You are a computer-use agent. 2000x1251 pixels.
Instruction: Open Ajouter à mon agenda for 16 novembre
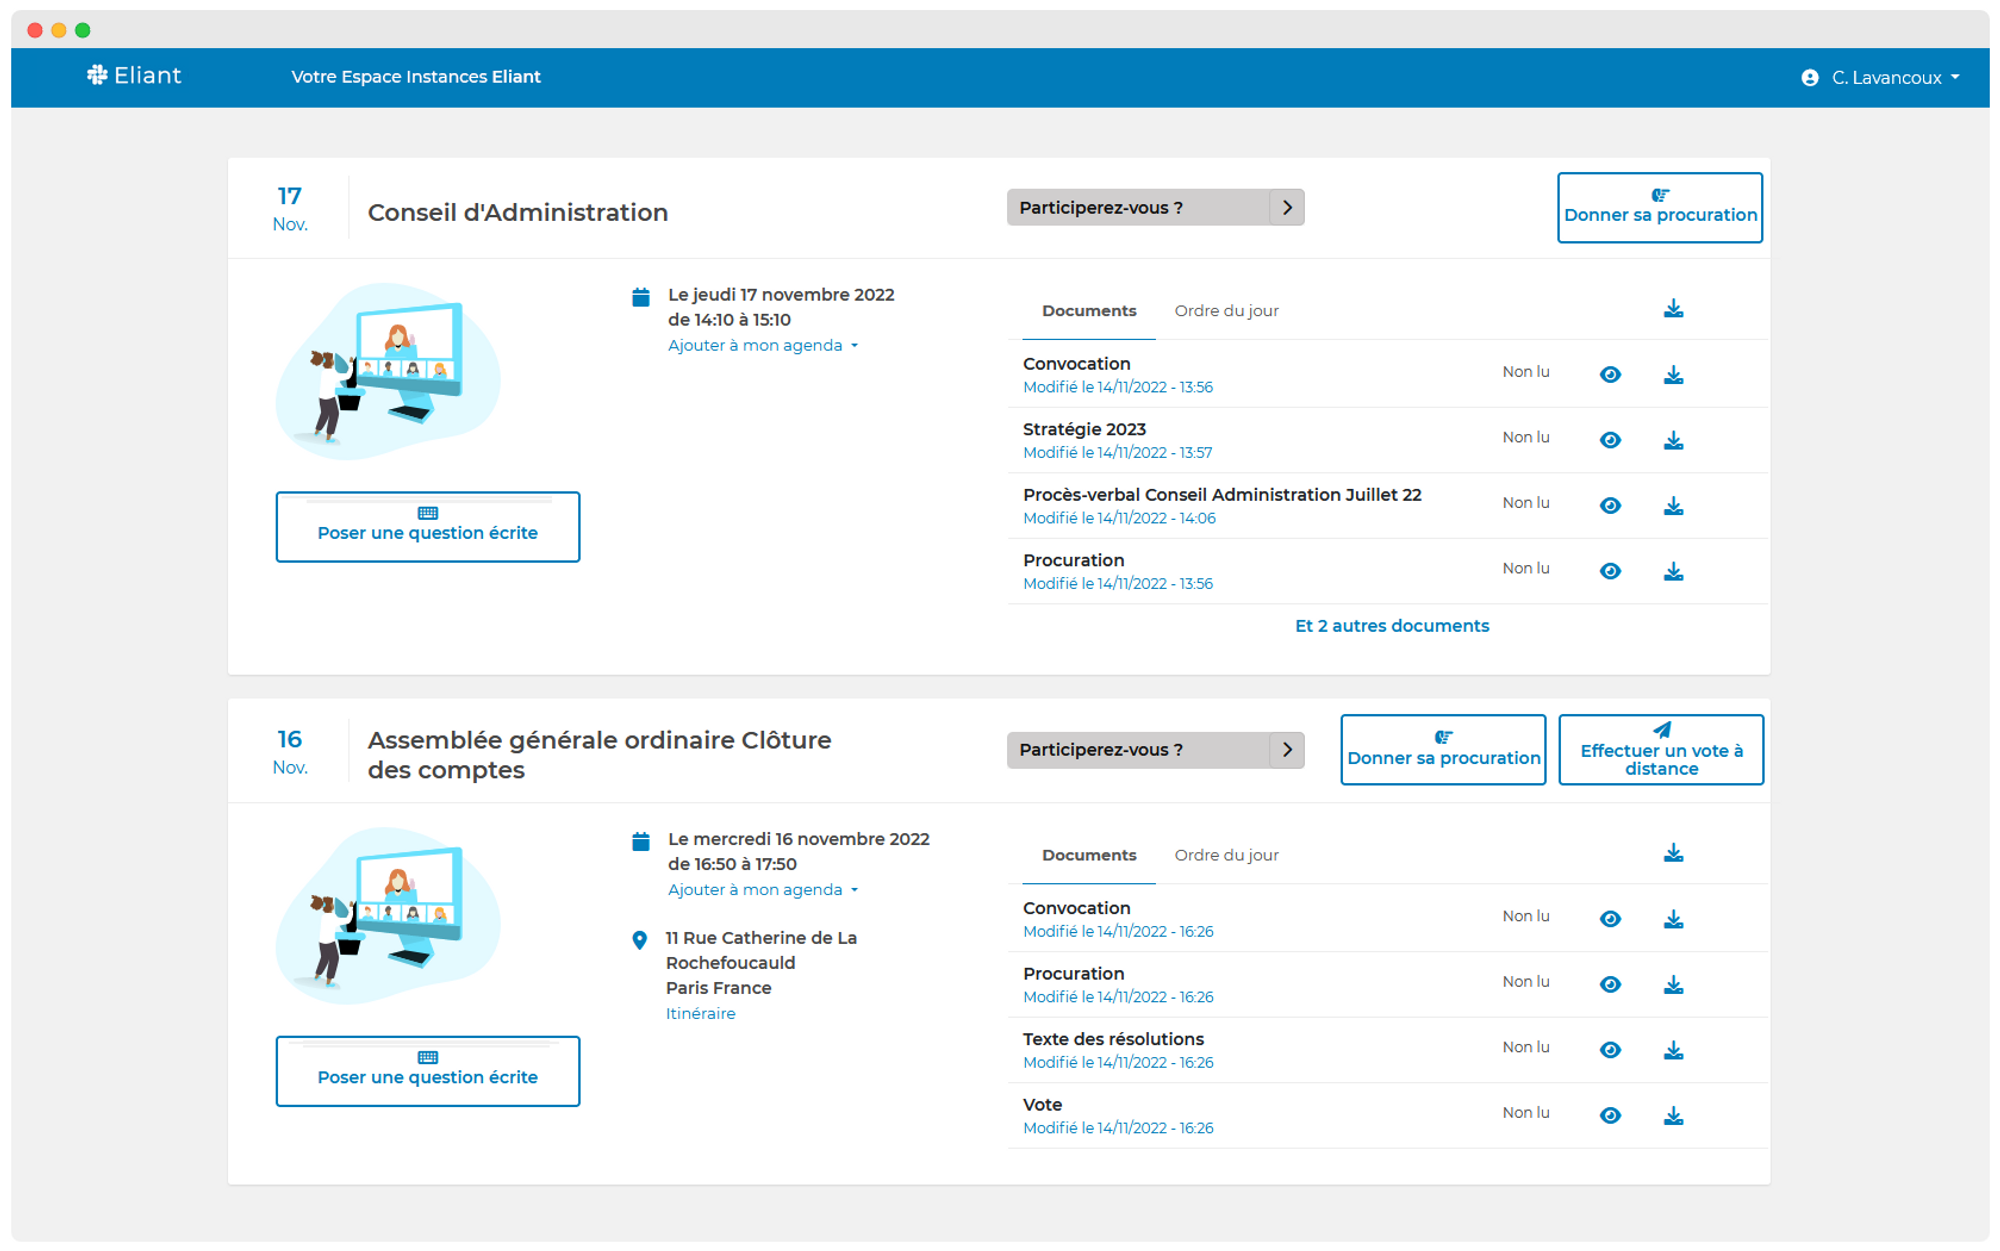(762, 890)
